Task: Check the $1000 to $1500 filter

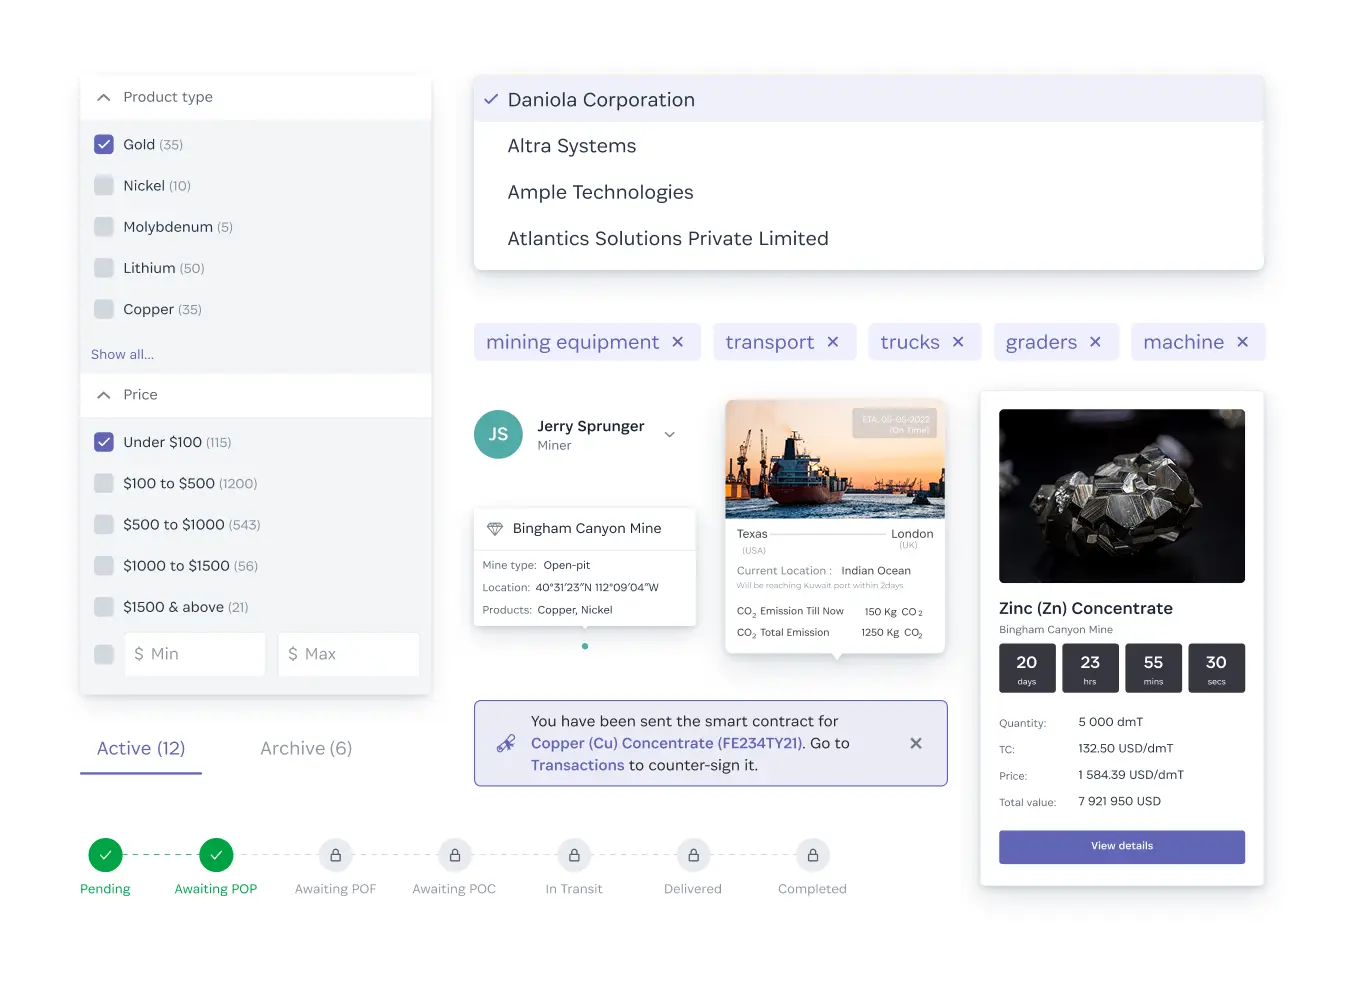Action: tap(104, 565)
